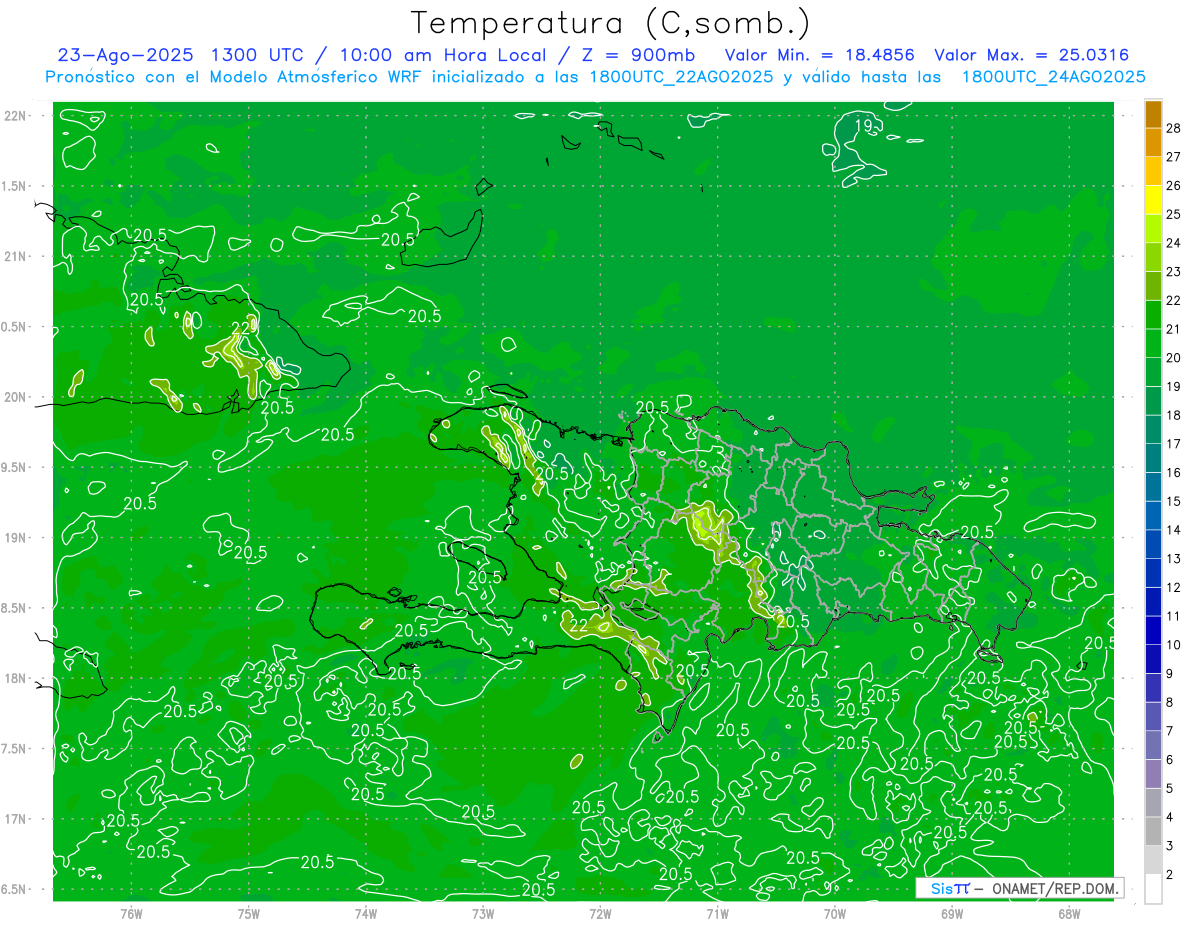Viewport: 1200px width, 927px height.
Task: Click the title "Temperatura (C,somb.)"
Action: 611,23
